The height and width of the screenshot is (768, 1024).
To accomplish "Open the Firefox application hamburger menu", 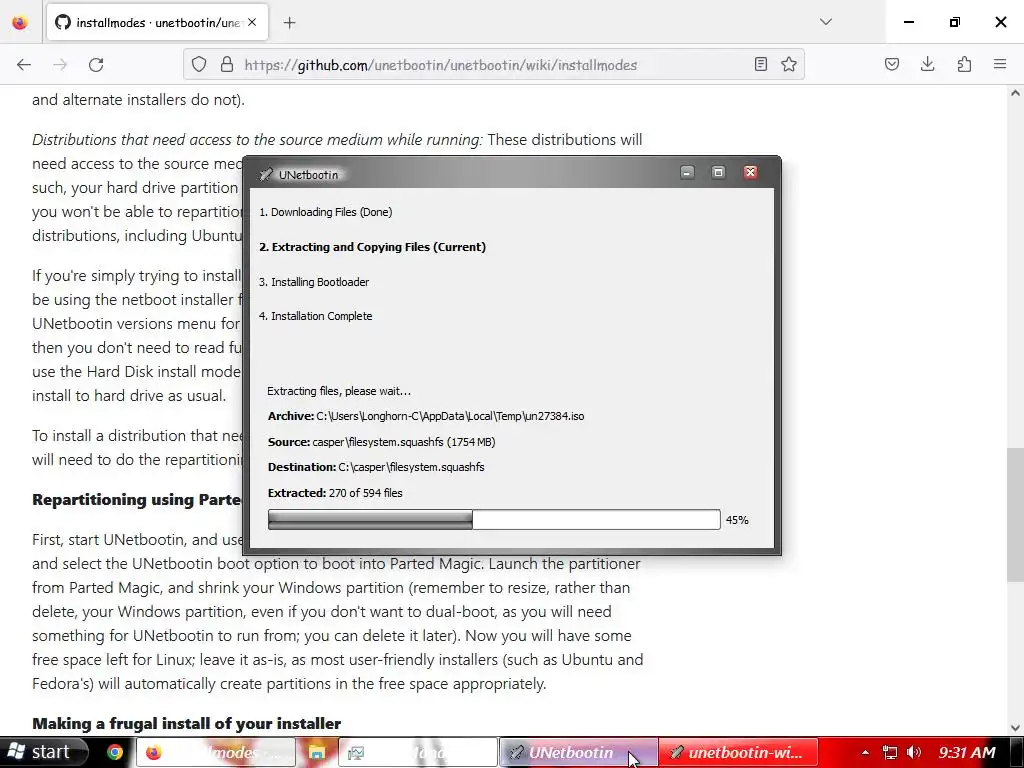I will click(x=1000, y=64).
